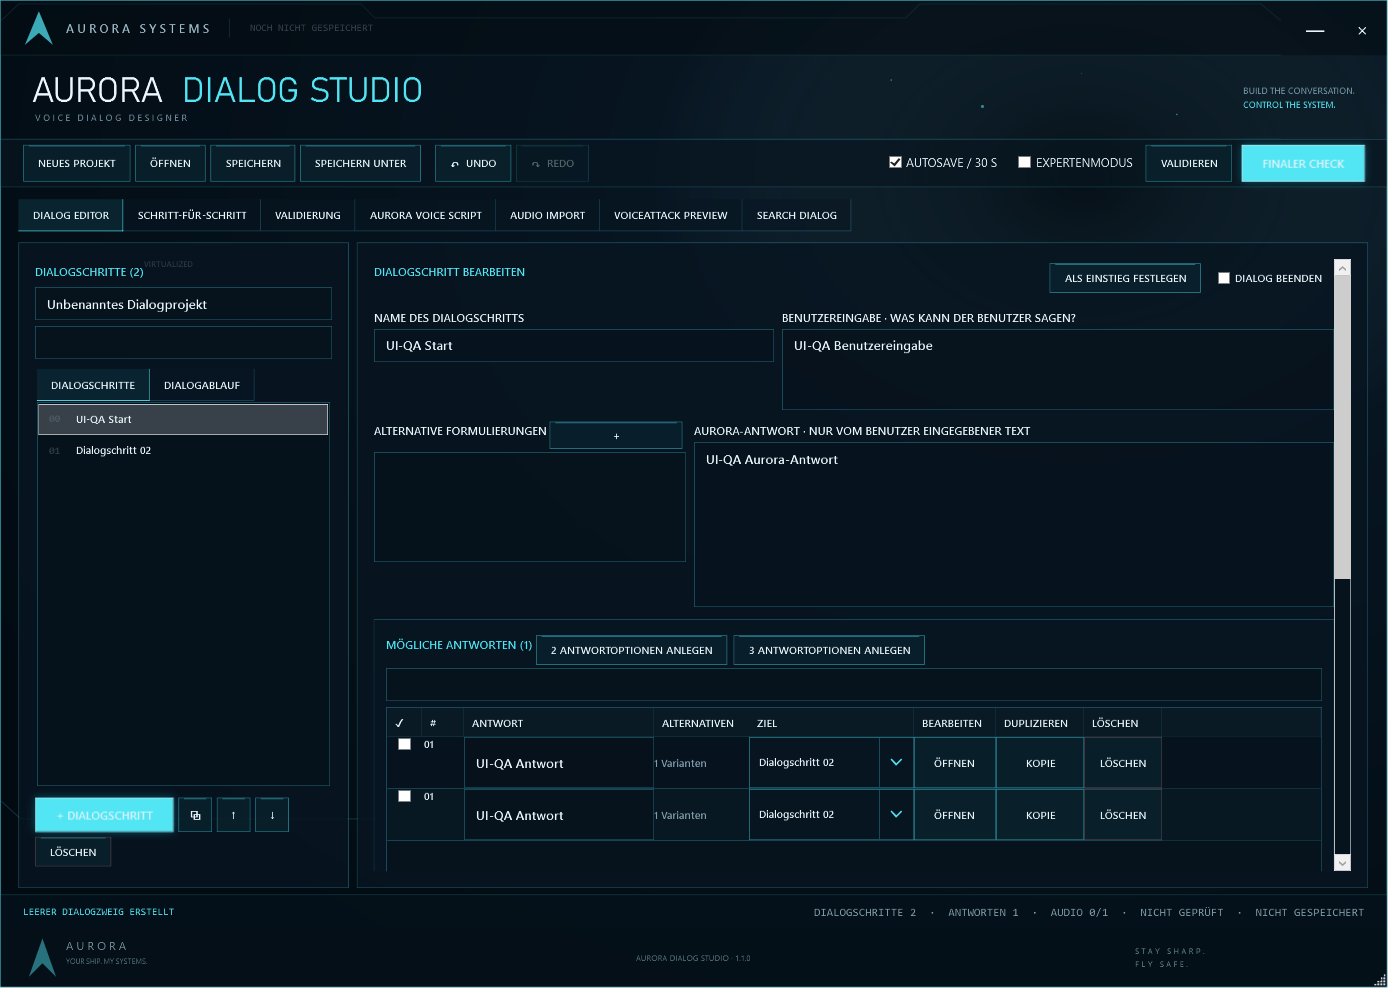Click Löschen in the first answer row

click(1123, 763)
